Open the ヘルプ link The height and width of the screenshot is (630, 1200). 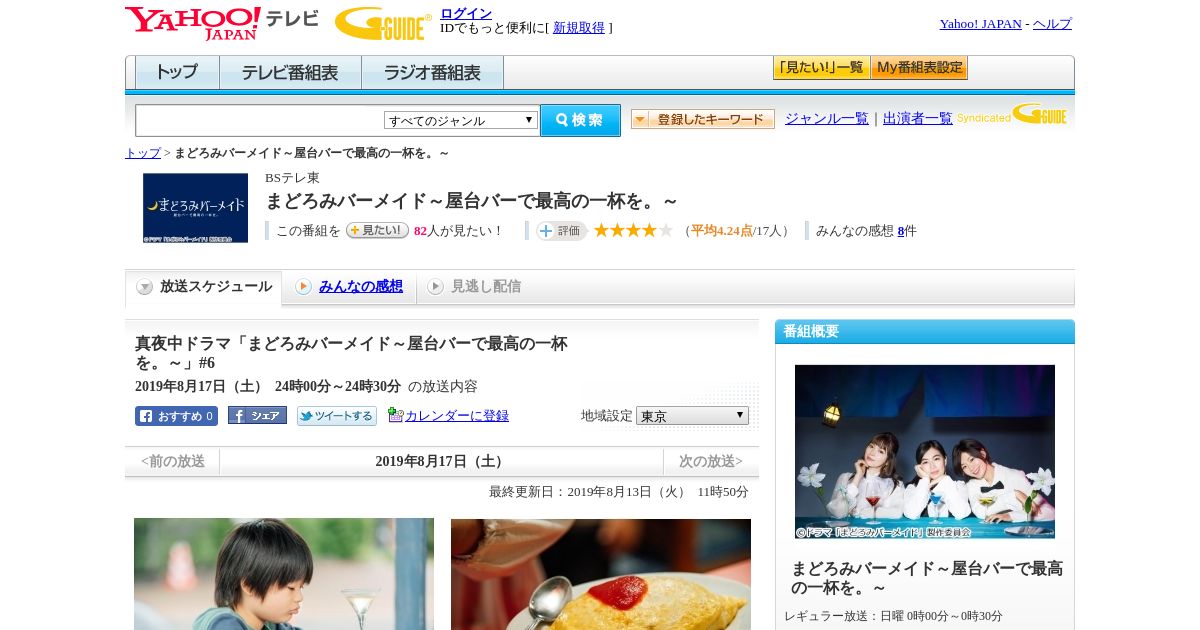click(1052, 24)
